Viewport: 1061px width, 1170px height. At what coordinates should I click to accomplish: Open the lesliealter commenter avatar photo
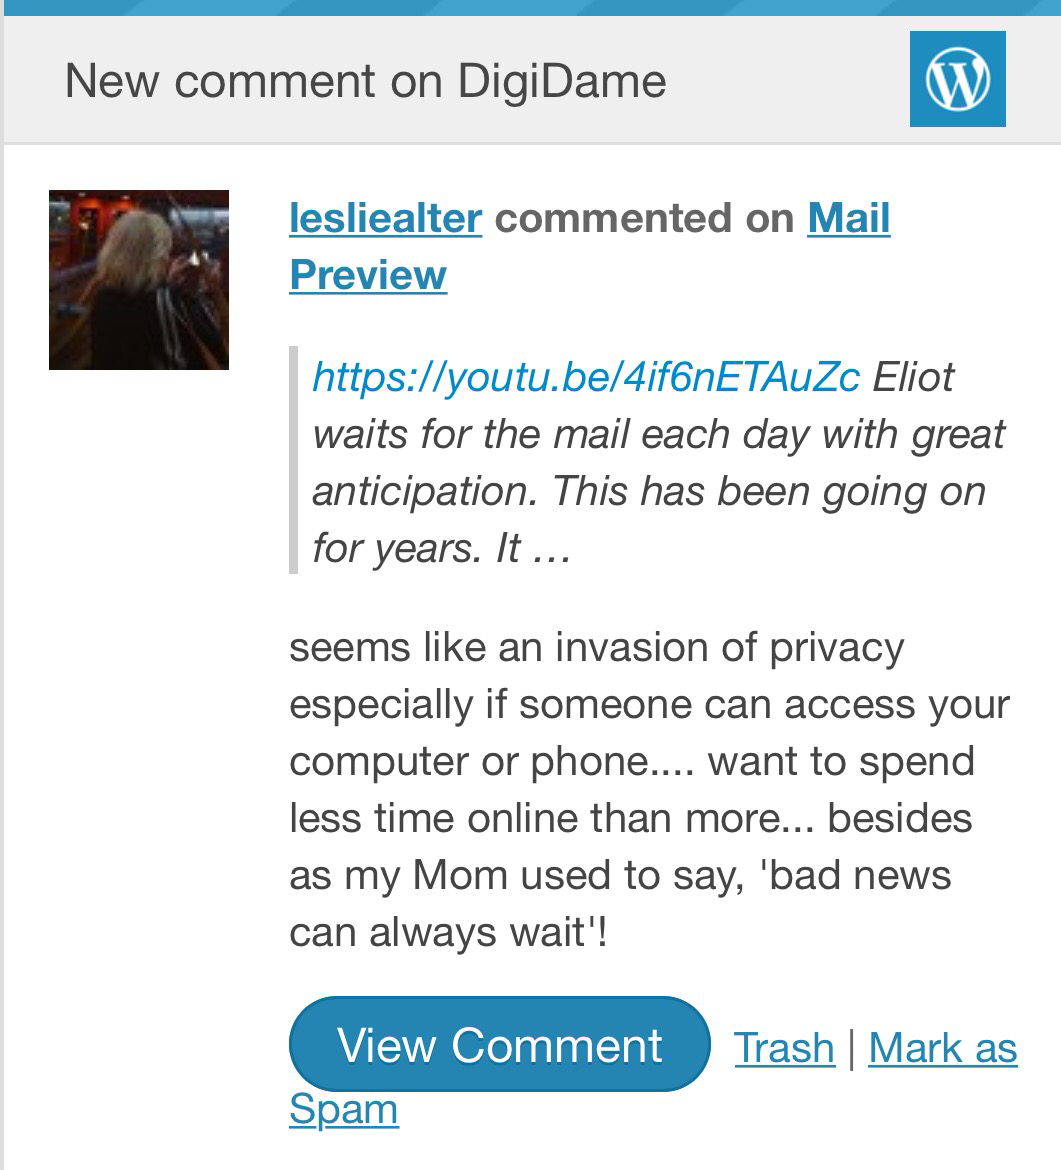click(139, 280)
